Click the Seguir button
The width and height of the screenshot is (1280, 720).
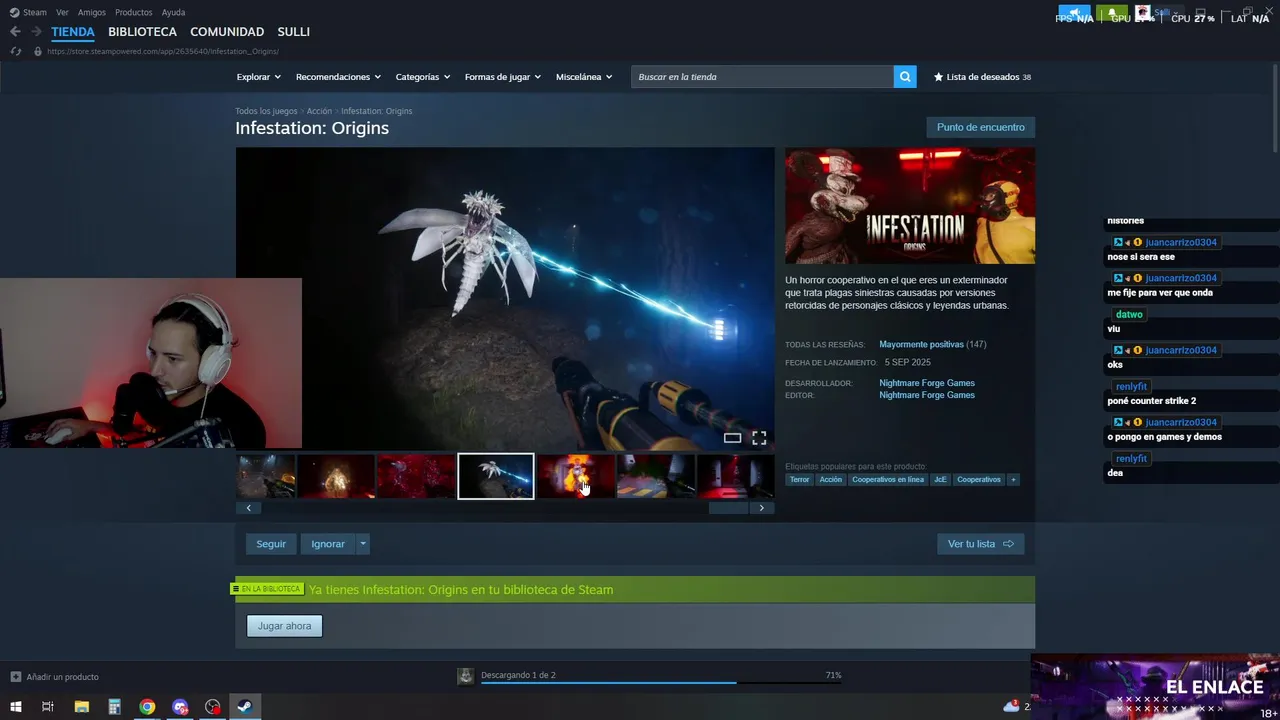tap(271, 544)
